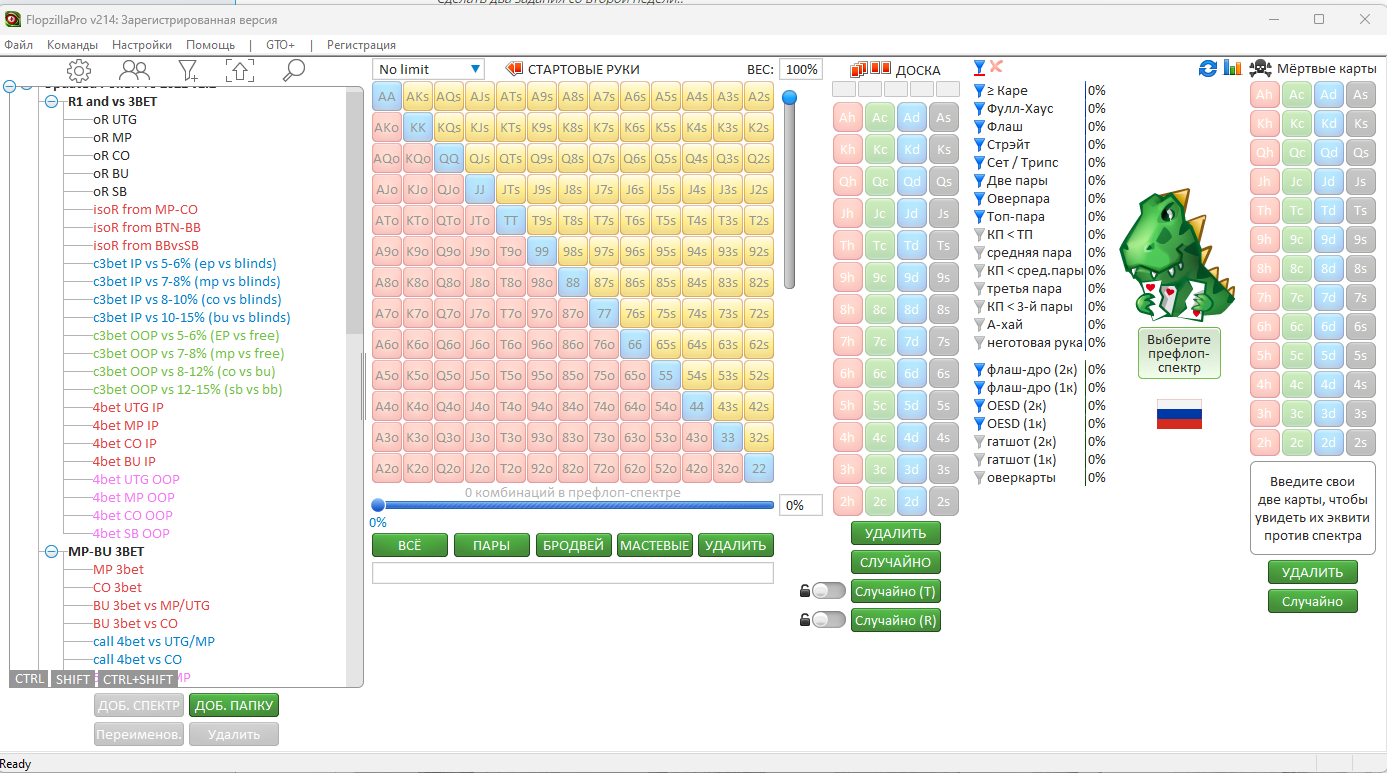Select the oR UTG range in tree

pos(115,120)
